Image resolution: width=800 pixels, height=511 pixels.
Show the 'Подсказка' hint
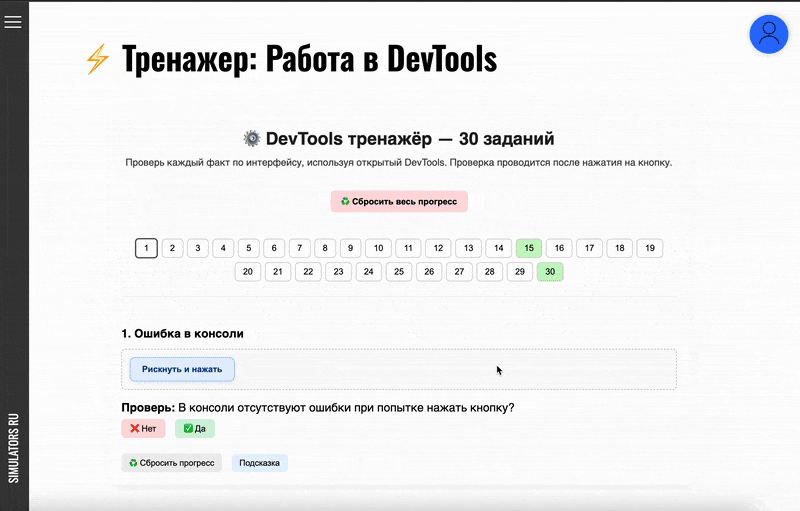tap(260, 463)
